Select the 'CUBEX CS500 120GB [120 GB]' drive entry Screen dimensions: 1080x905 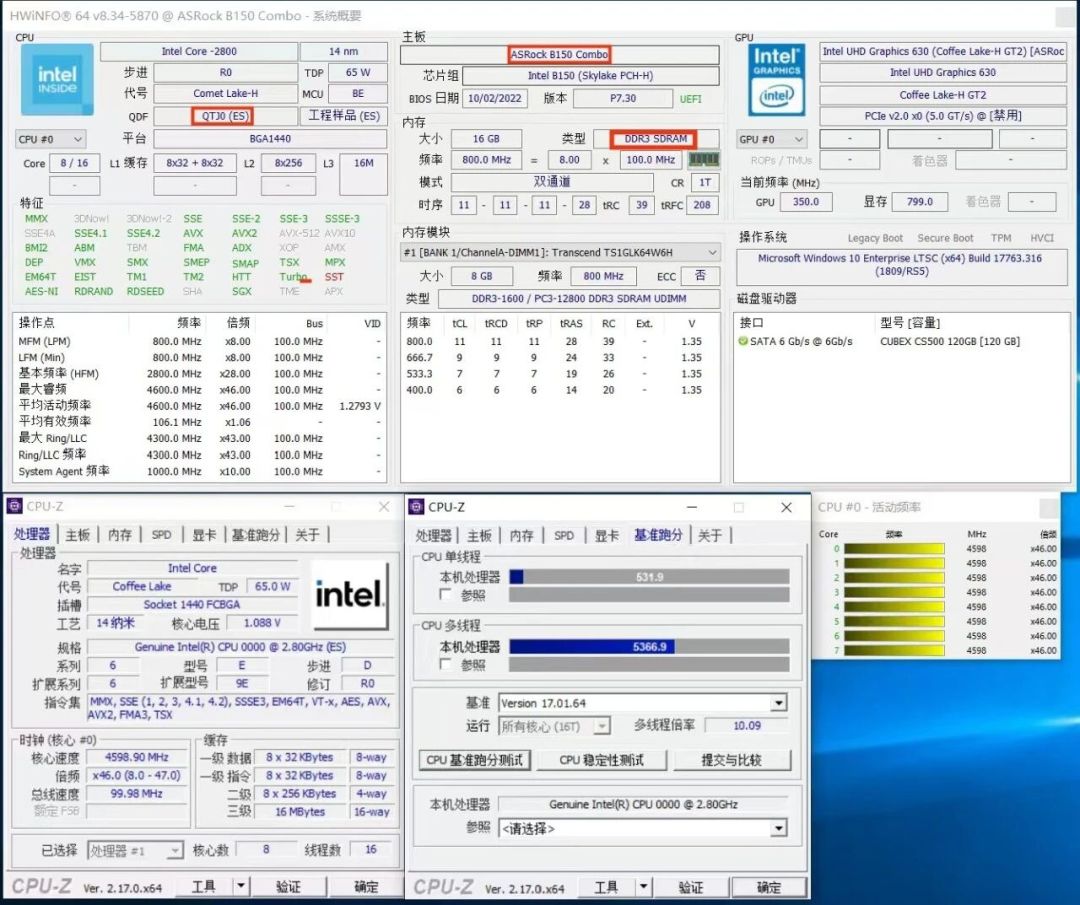tap(950, 342)
